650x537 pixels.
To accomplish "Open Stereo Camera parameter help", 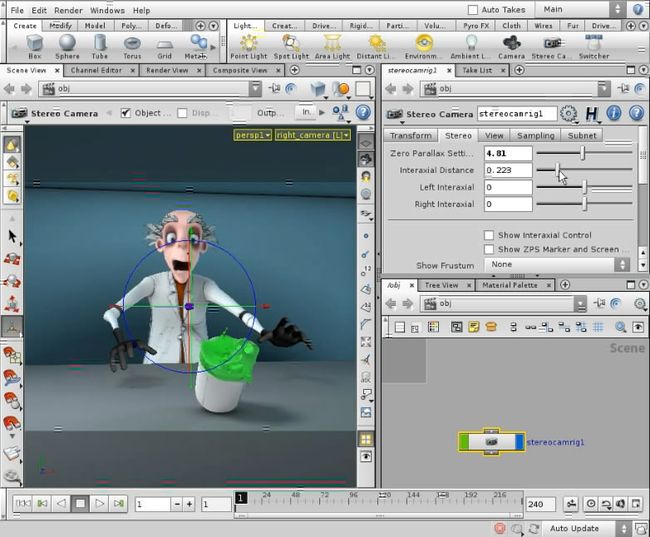I will 636,113.
